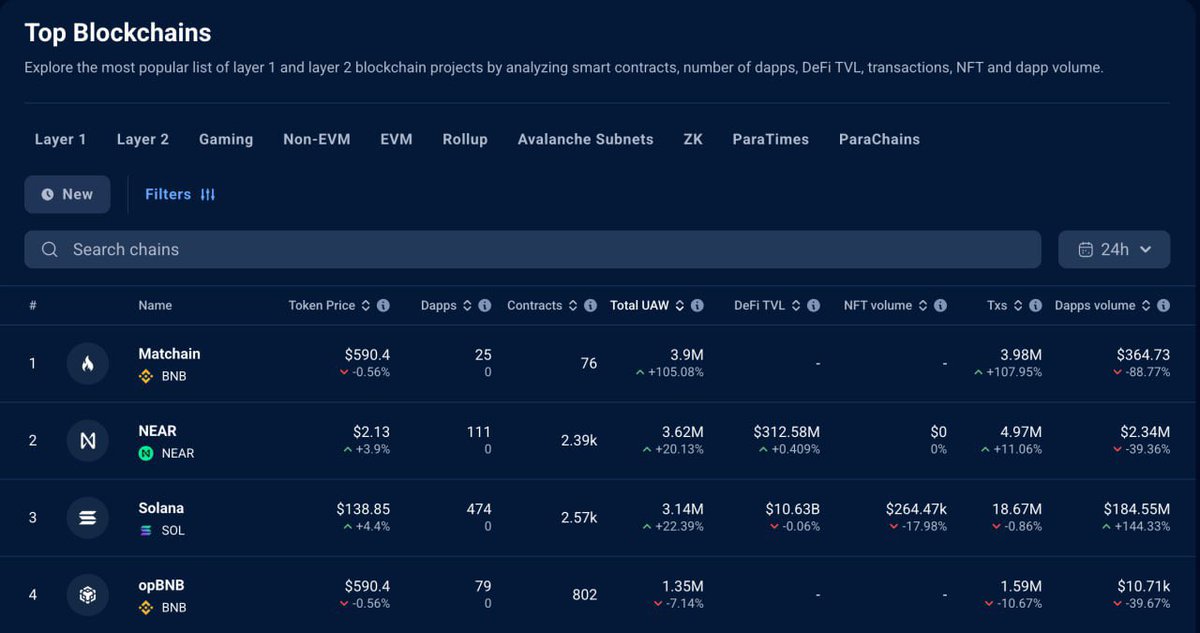Click Solana token price $138.85
This screenshot has height=633, width=1200.
click(363, 509)
